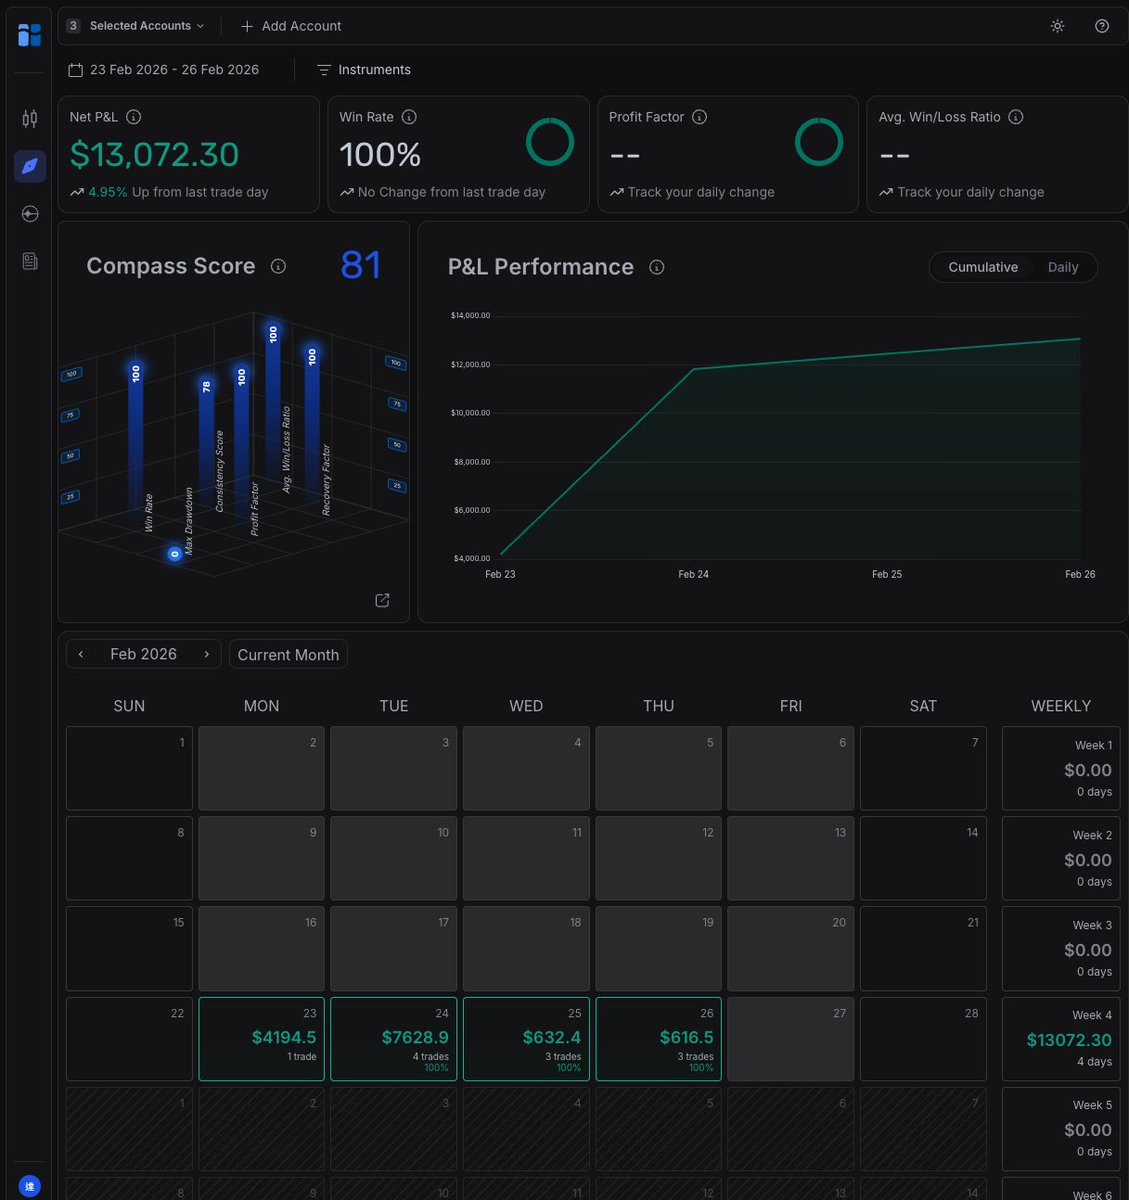Open the help question mark icon
Image resolution: width=1129 pixels, height=1200 pixels.
[x=1102, y=26]
